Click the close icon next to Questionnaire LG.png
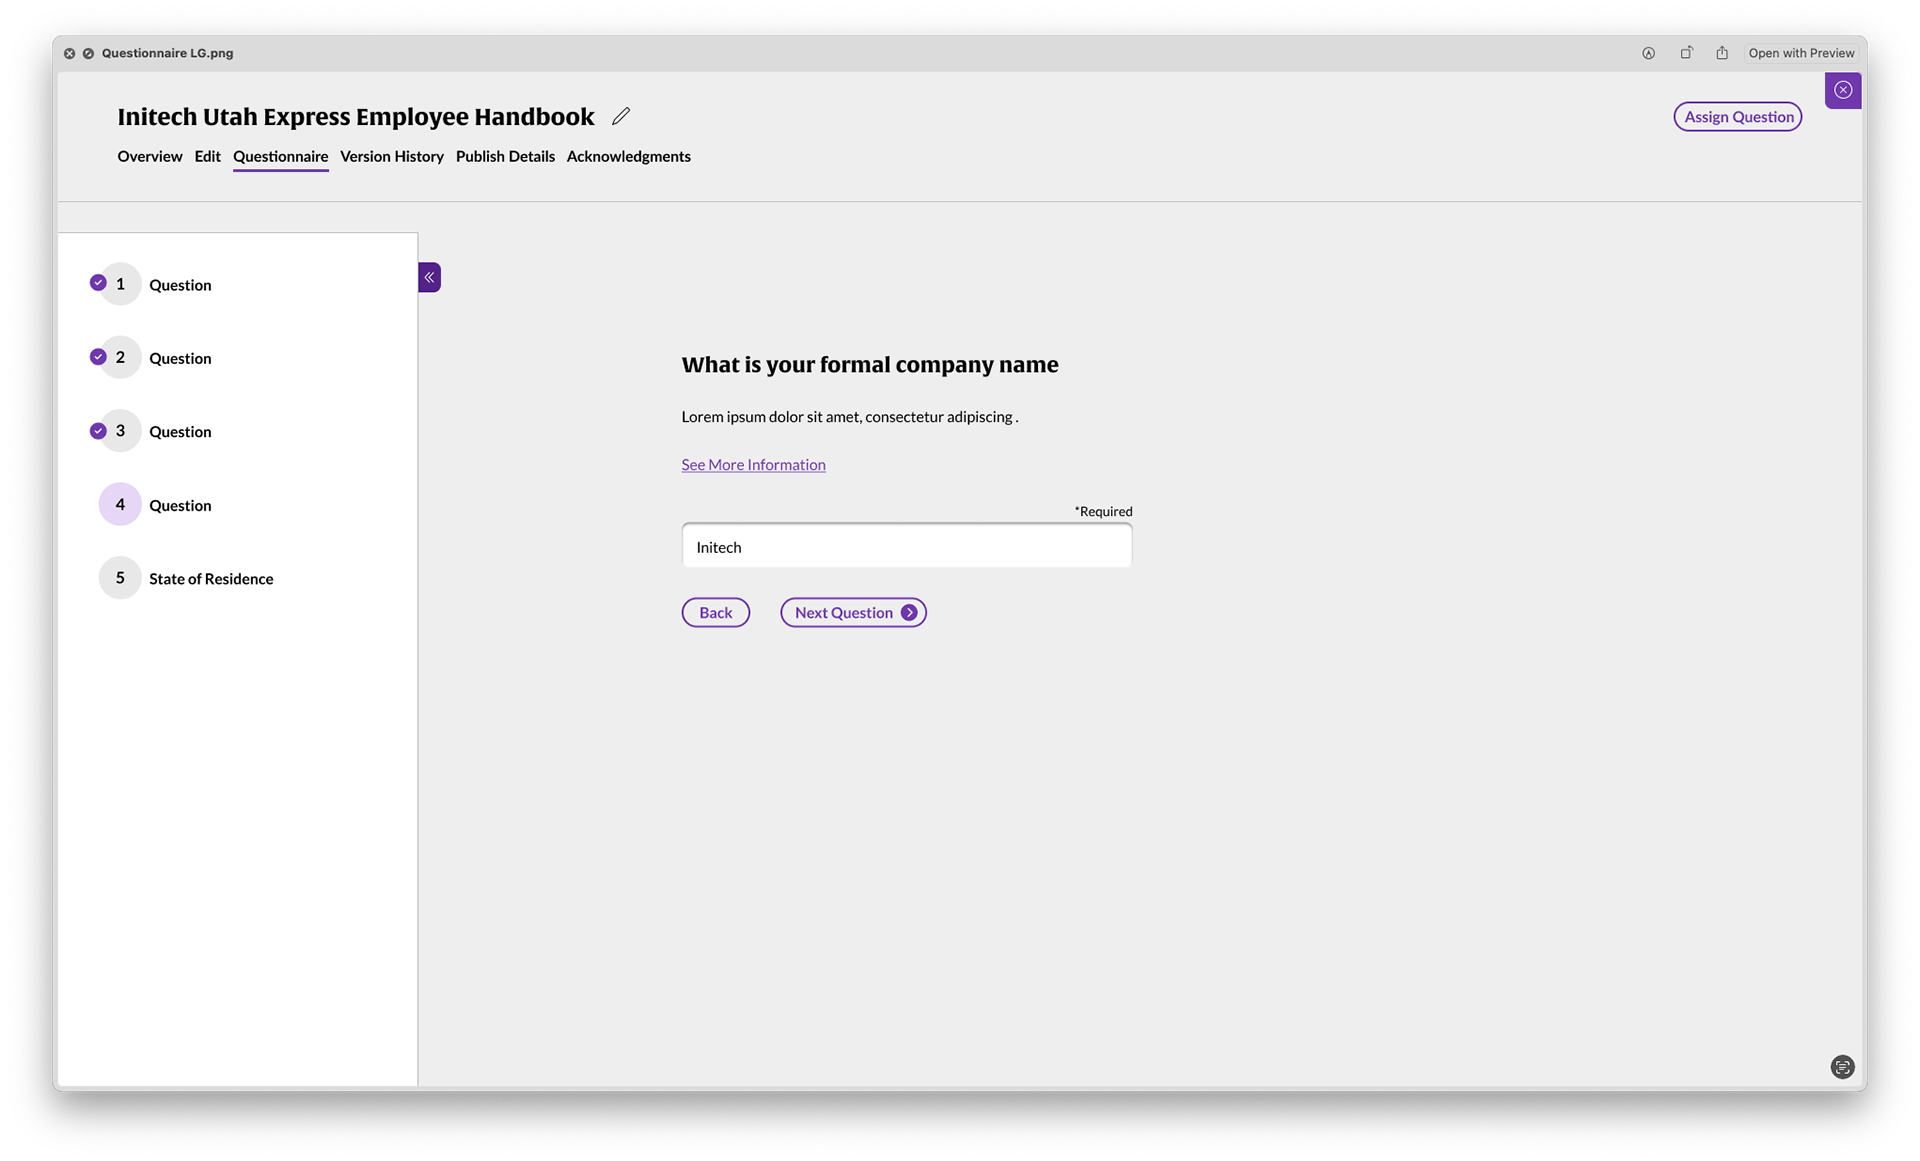 coord(68,53)
